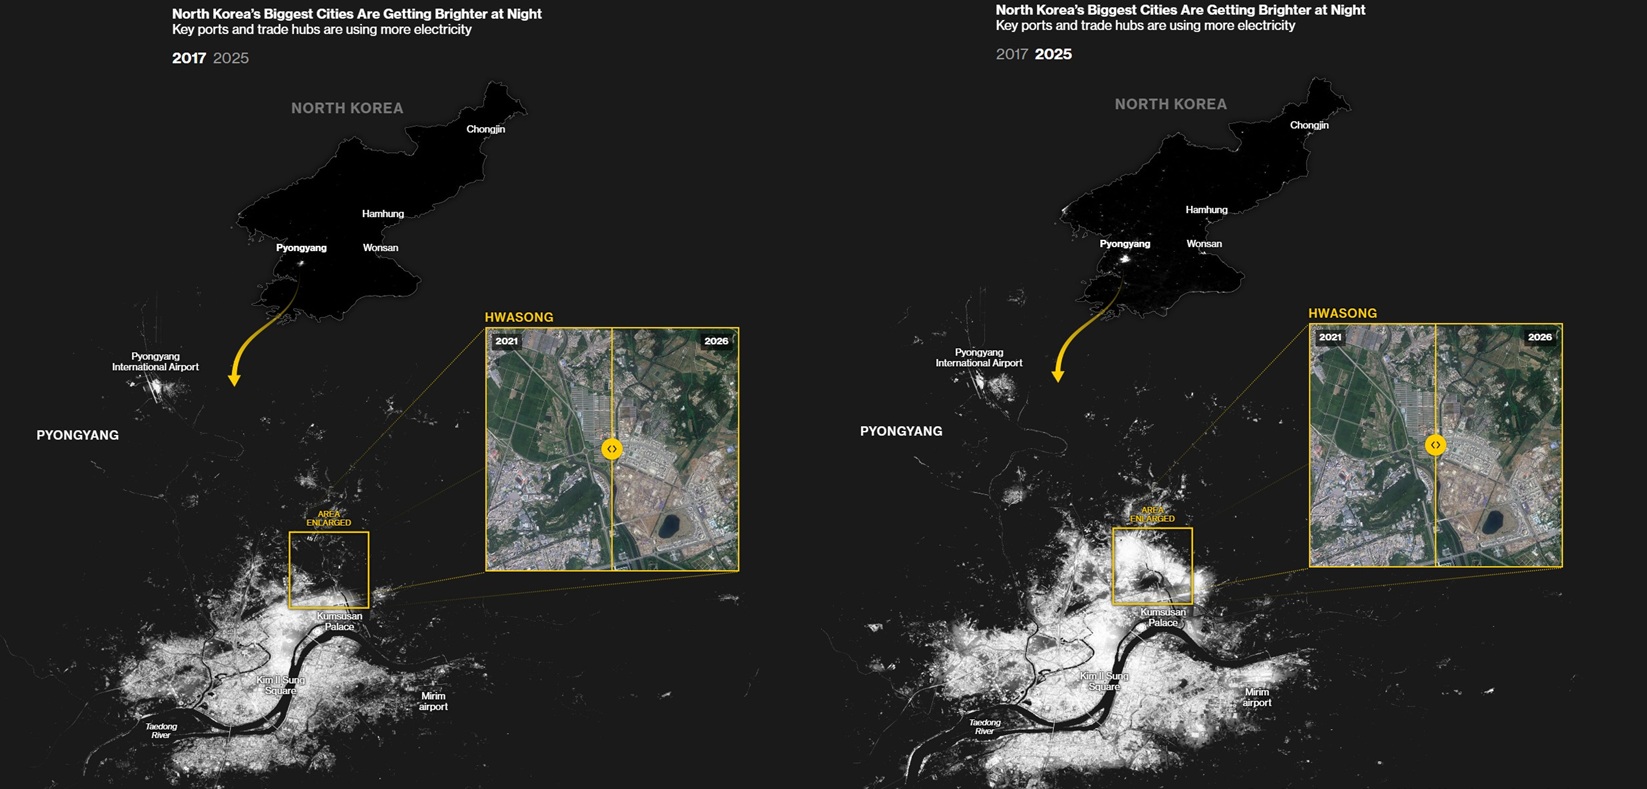Select the bold 2017 year toggle in the left graphic
The image size is (1647, 789).
point(189,58)
